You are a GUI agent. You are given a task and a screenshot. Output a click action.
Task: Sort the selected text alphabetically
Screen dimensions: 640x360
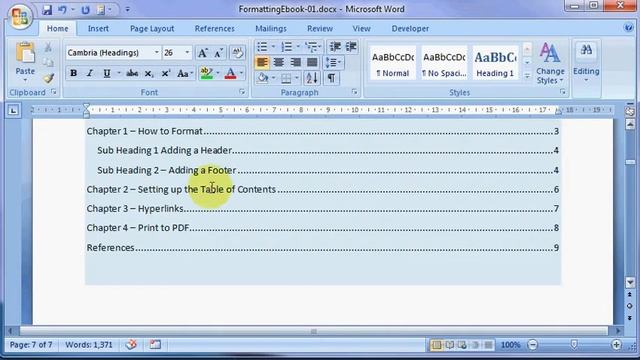311,78
